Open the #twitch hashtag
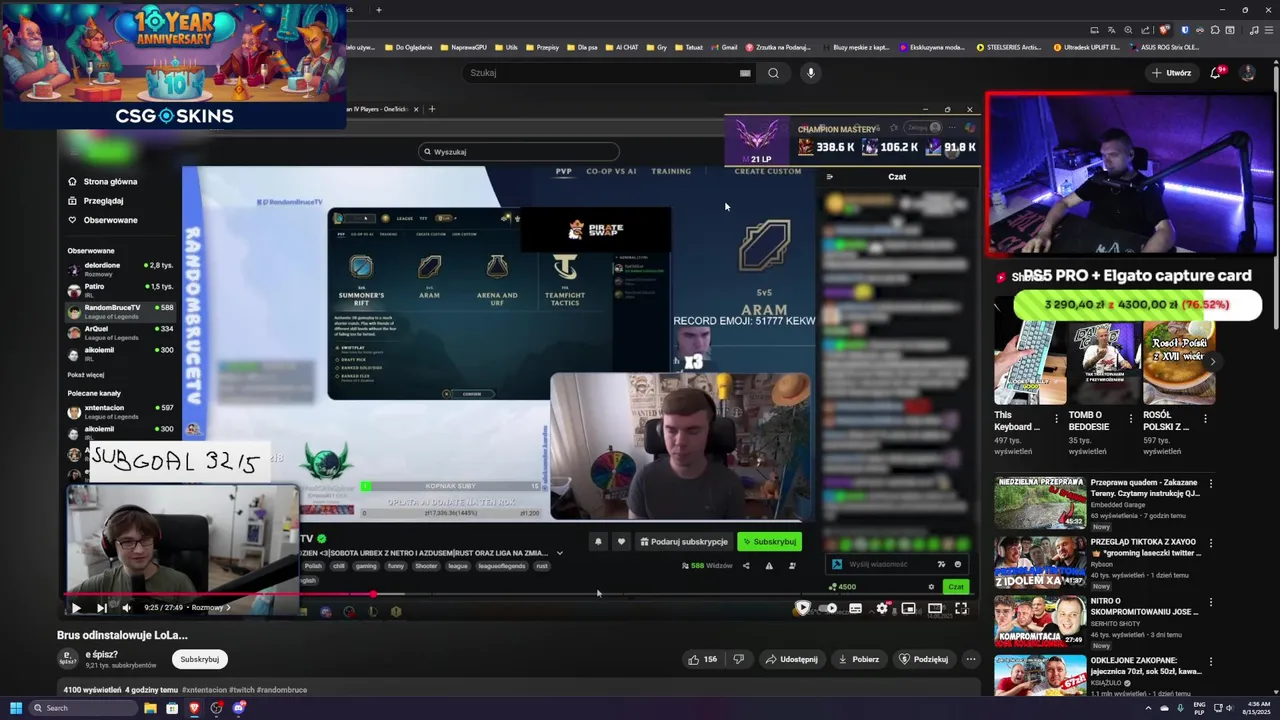Viewport: 1280px width, 720px height. (x=242, y=690)
